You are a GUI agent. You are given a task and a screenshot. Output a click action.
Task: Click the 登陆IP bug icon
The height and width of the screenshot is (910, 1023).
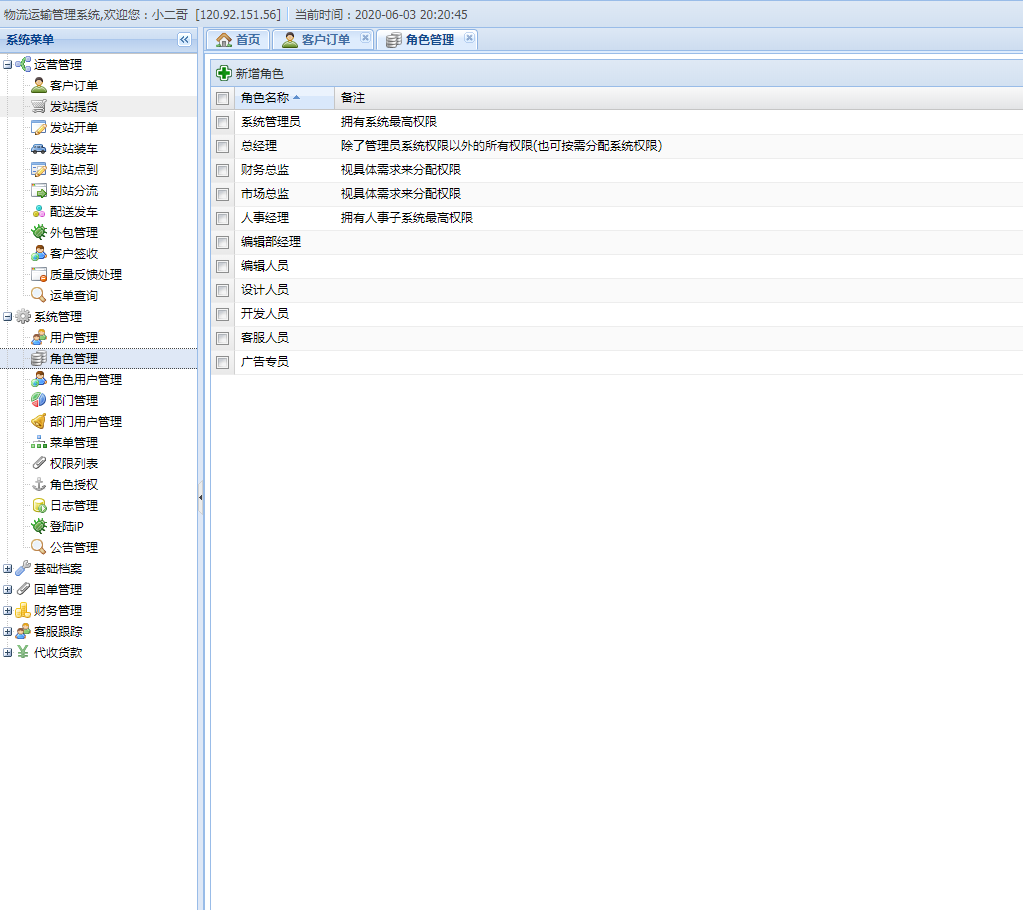[38, 526]
